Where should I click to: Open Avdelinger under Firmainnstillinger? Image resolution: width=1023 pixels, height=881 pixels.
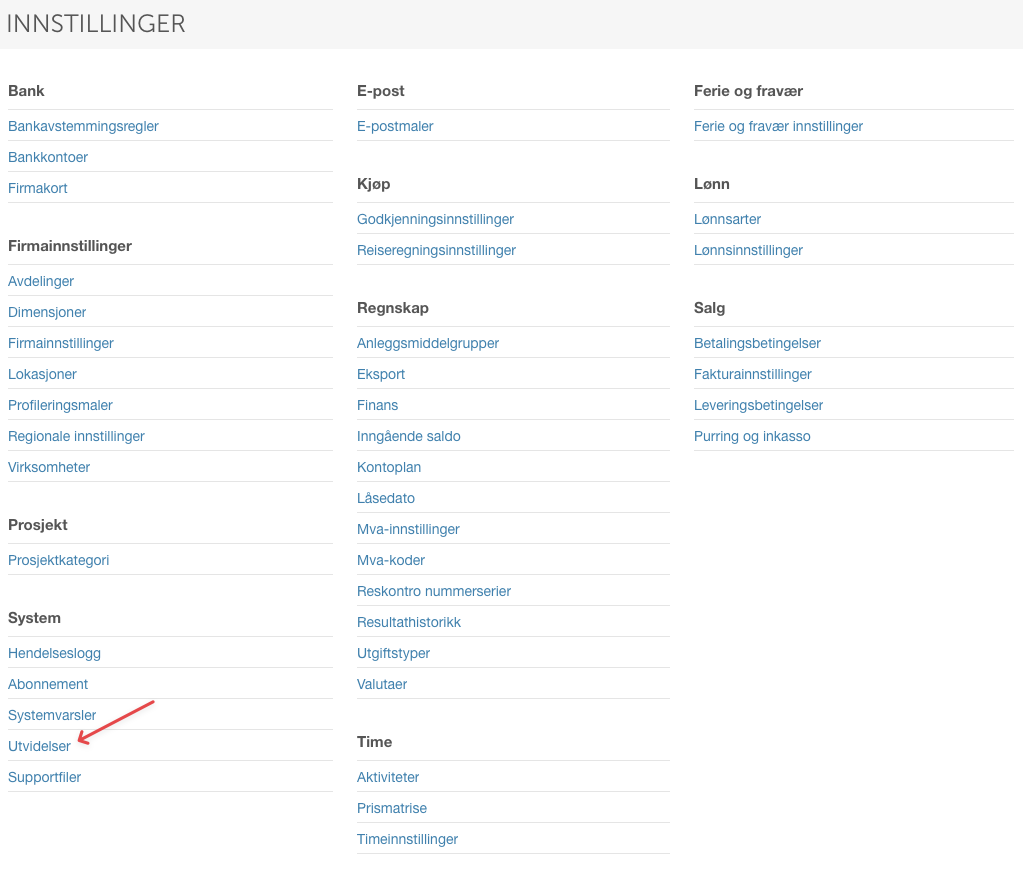click(x=41, y=281)
